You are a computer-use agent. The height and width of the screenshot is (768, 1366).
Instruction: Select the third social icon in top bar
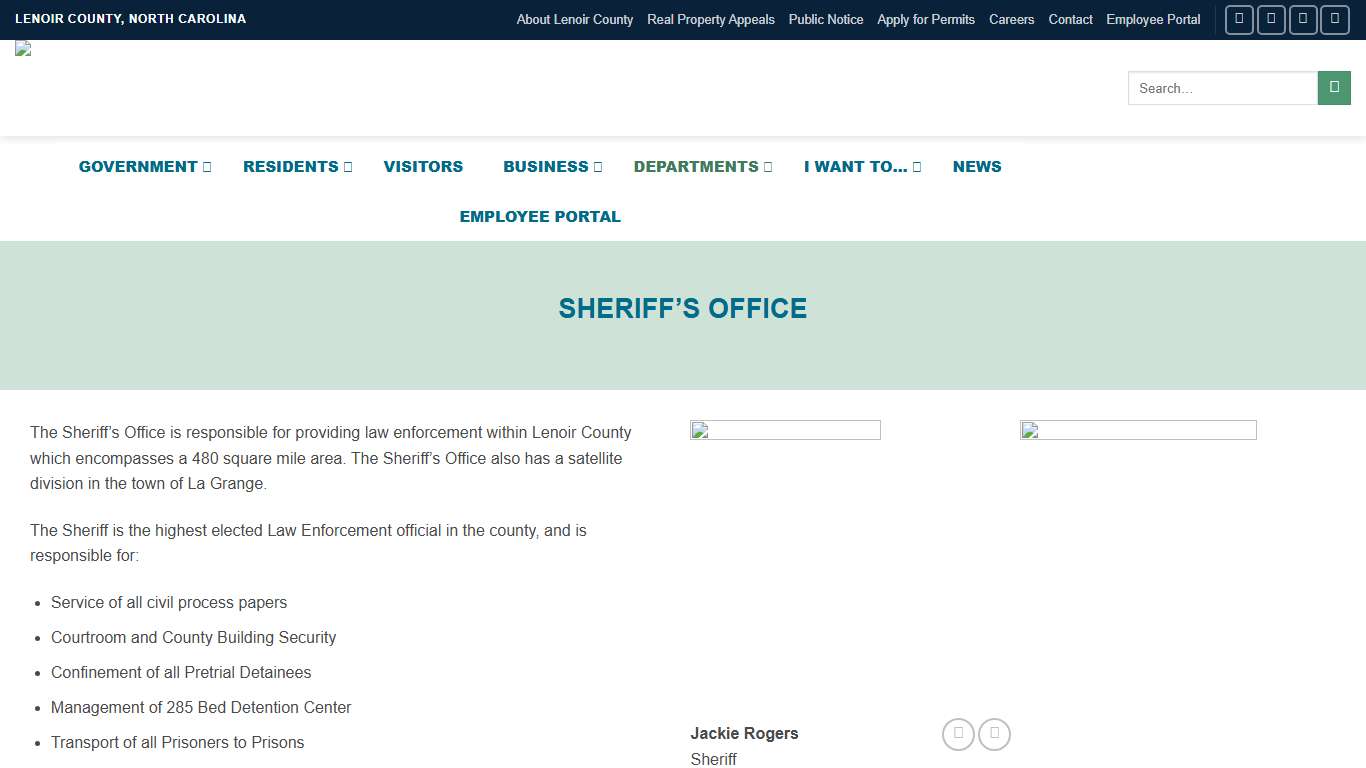click(1303, 20)
